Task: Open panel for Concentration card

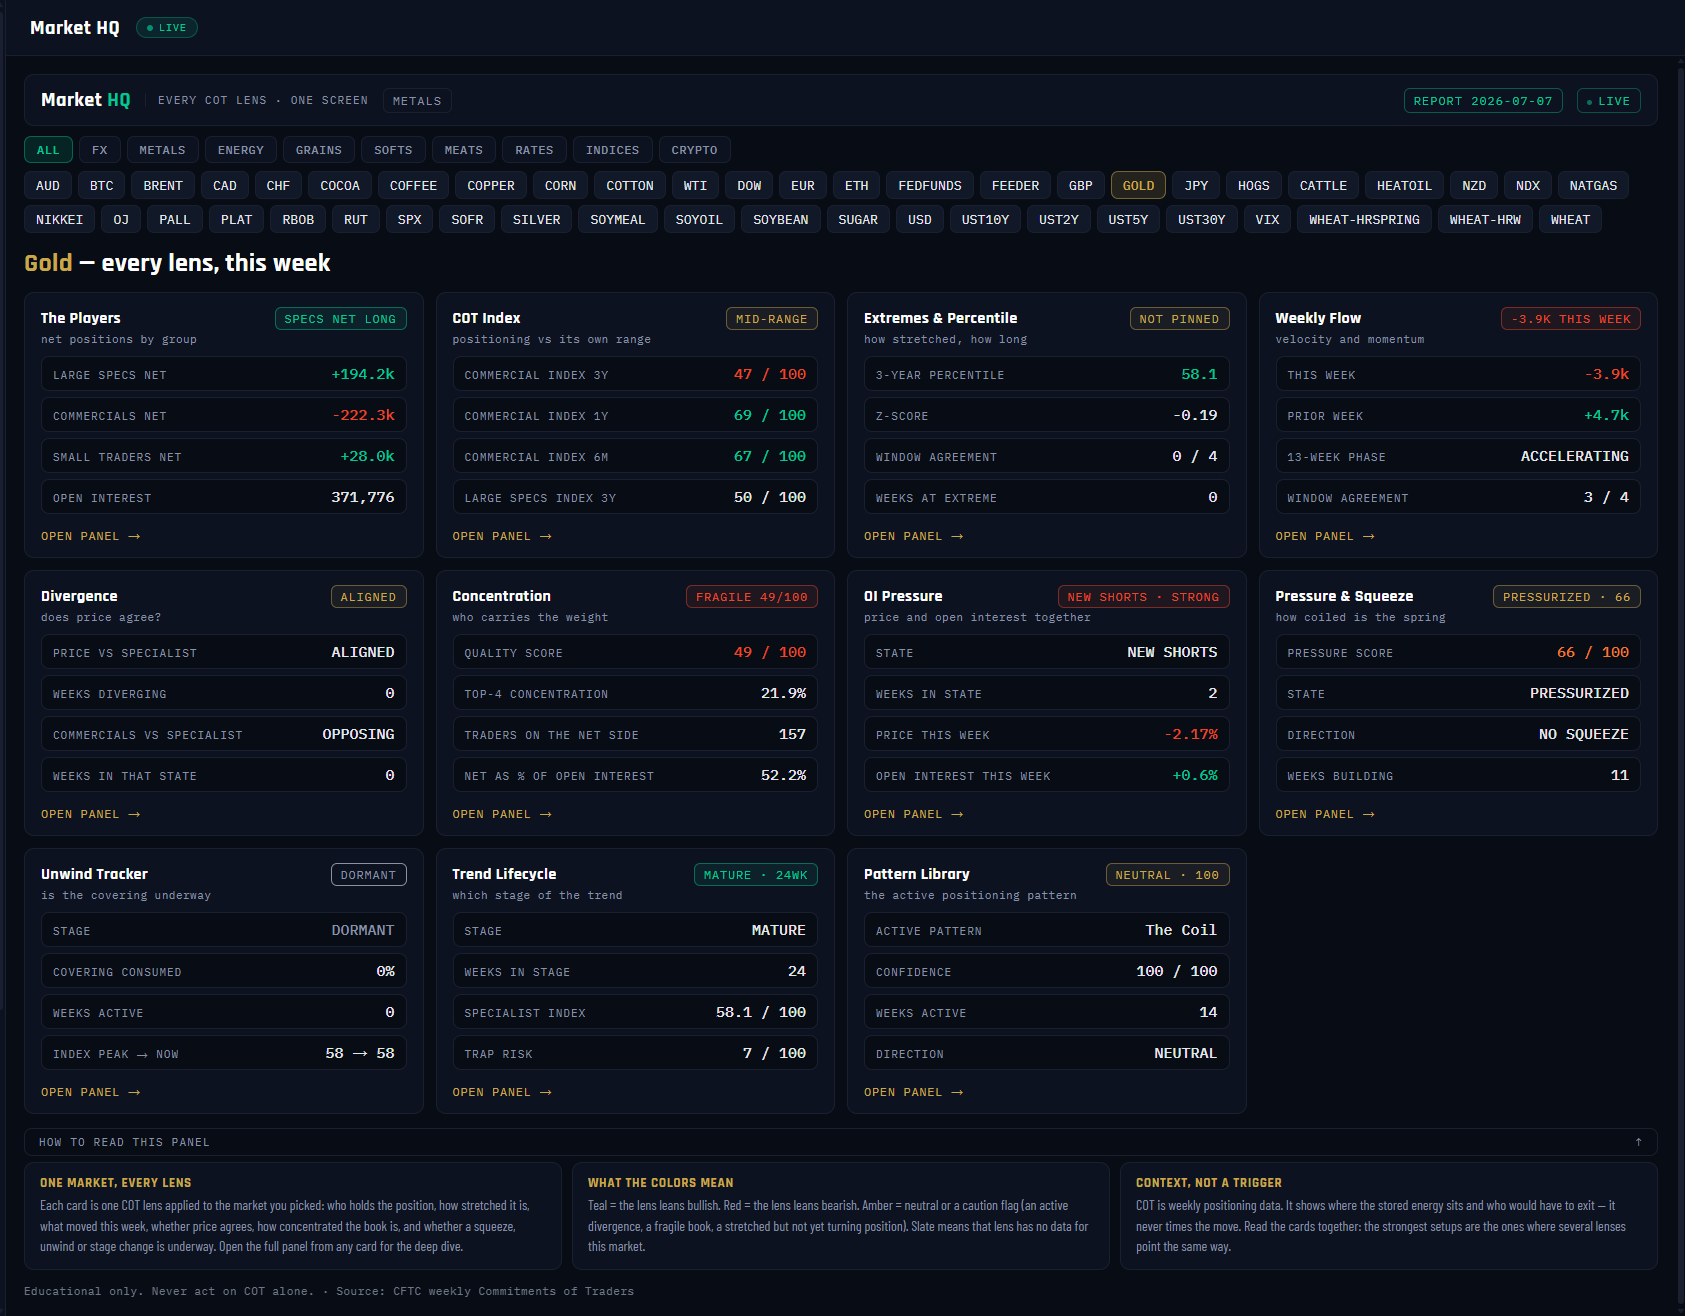Action: [502, 815]
